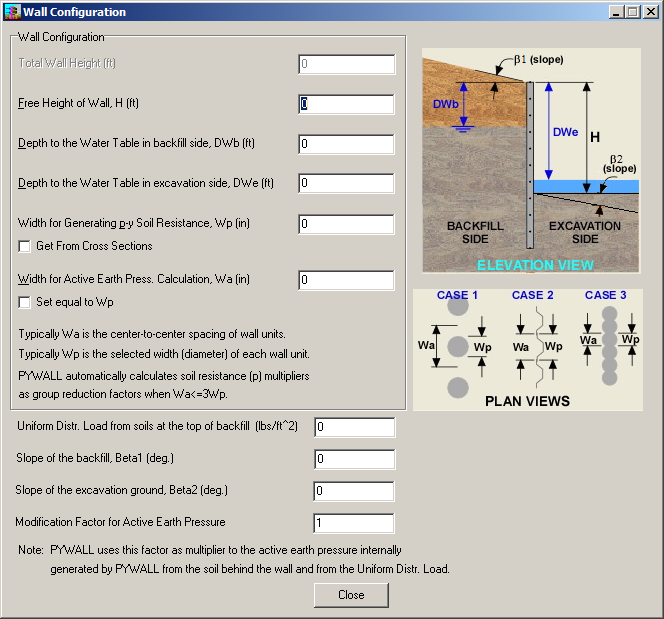Click the Free Height of Wall input field
Viewport: 664px width, 619px height.
[346, 104]
